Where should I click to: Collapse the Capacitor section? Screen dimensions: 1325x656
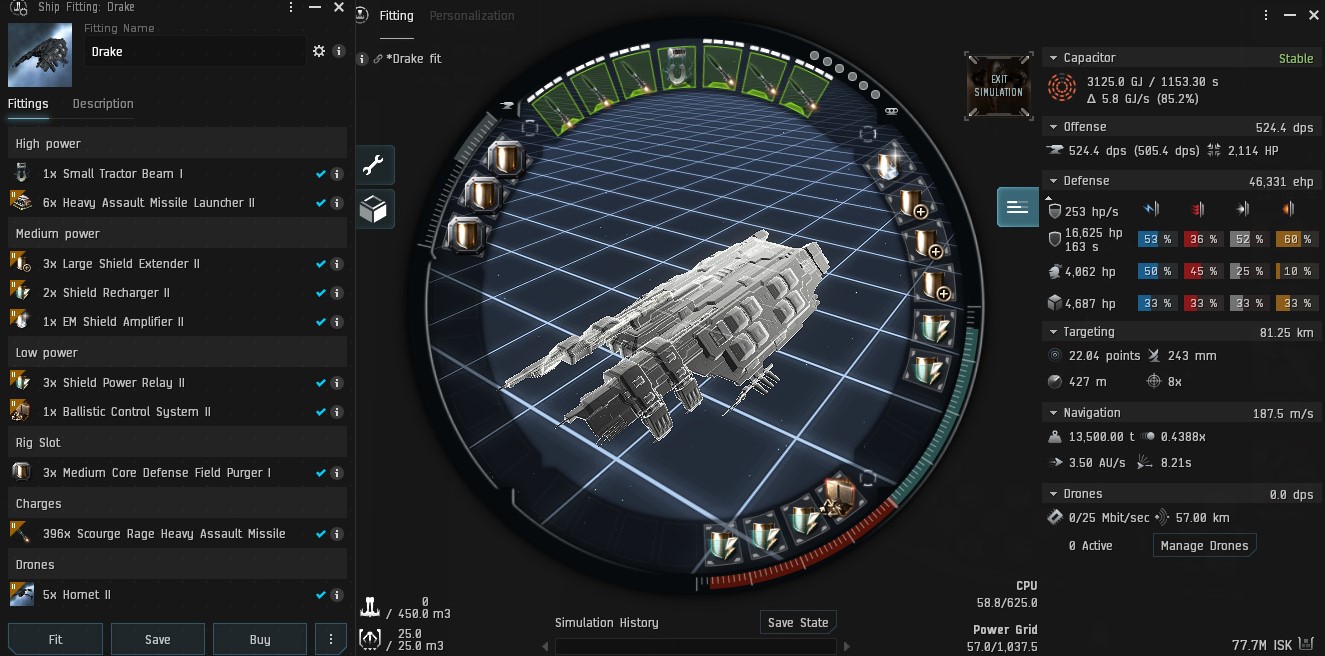click(1052, 58)
